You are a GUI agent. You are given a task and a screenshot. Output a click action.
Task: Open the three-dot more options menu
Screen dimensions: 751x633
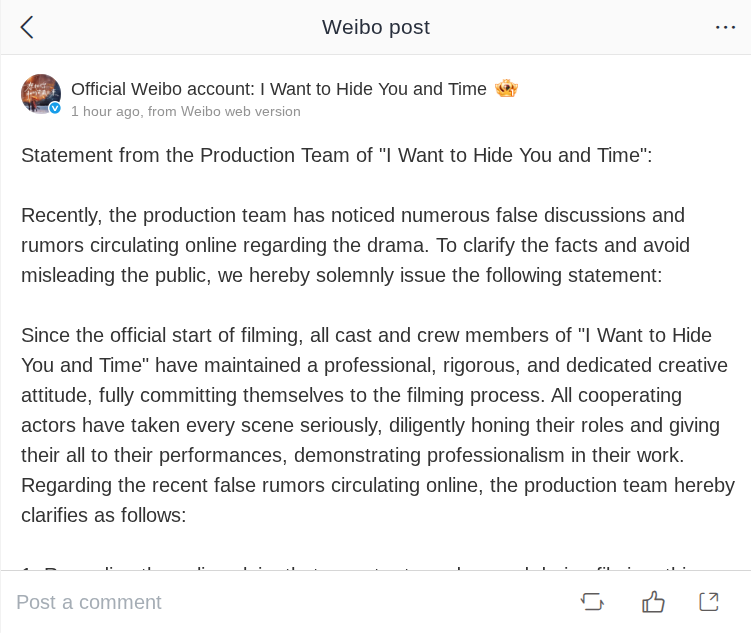pos(725,27)
